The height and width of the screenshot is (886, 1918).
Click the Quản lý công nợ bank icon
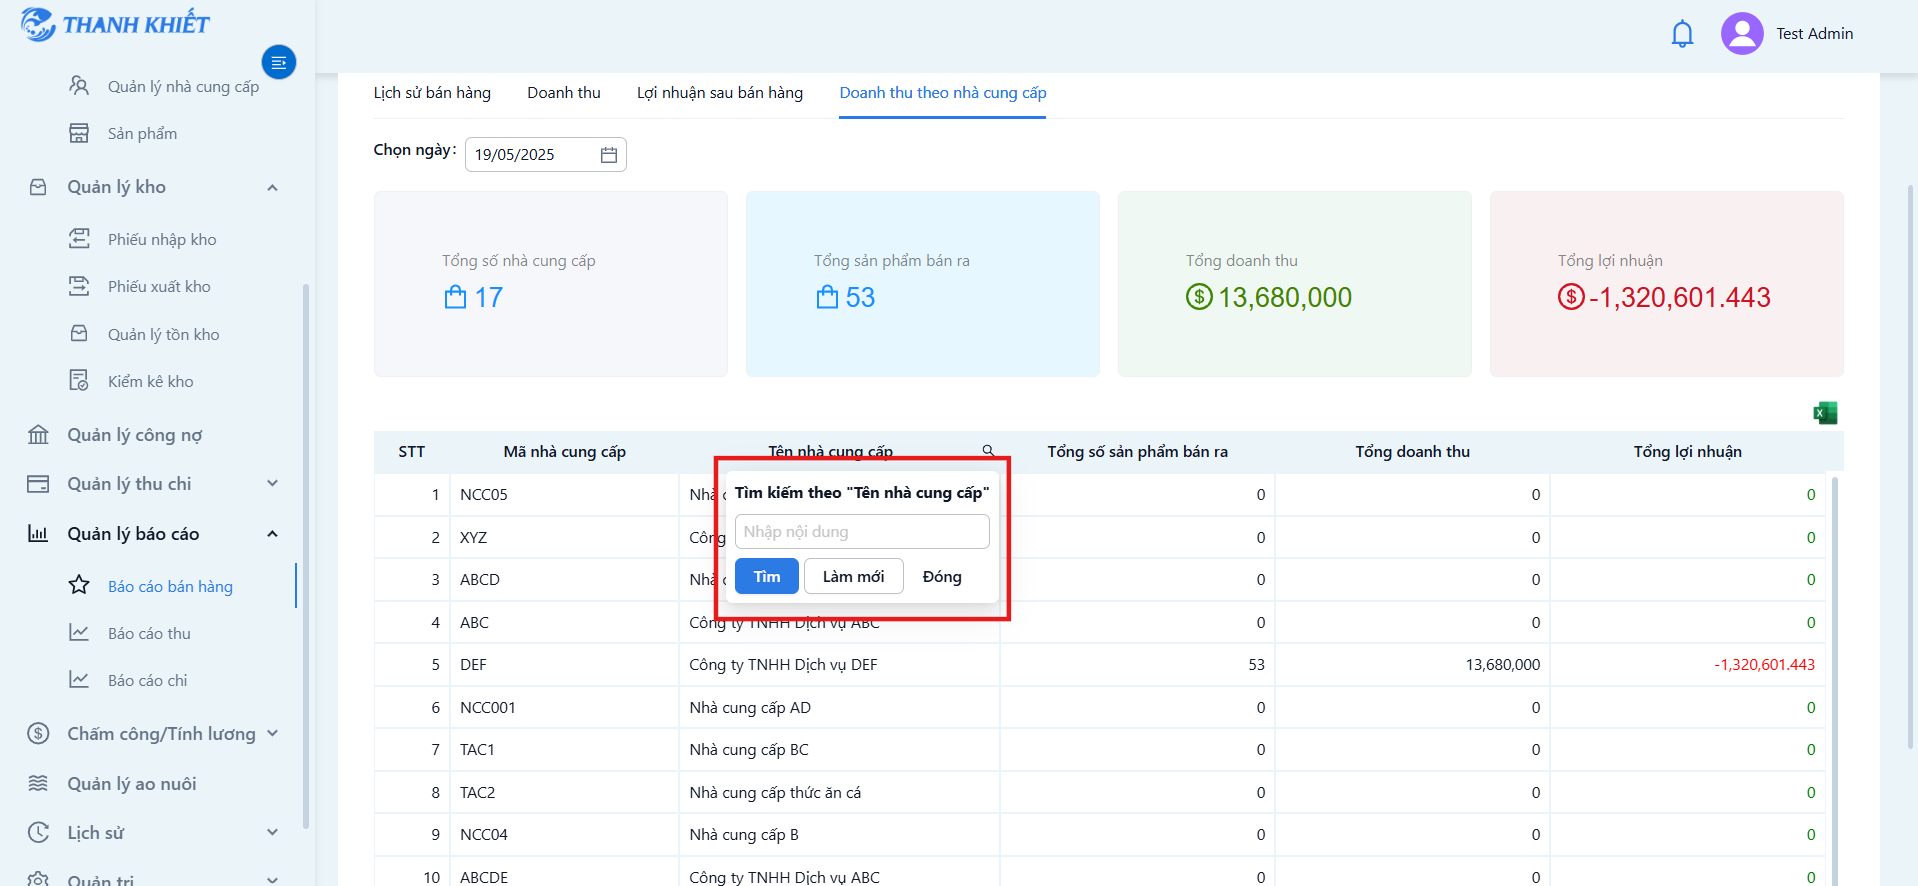(38, 435)
